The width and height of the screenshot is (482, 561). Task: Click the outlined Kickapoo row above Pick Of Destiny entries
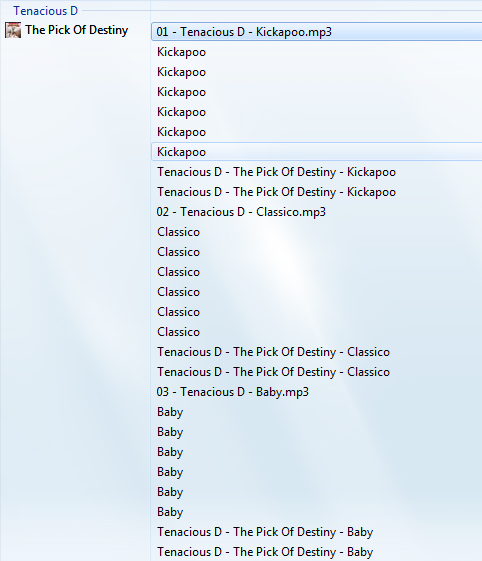(x=317, y=152)
